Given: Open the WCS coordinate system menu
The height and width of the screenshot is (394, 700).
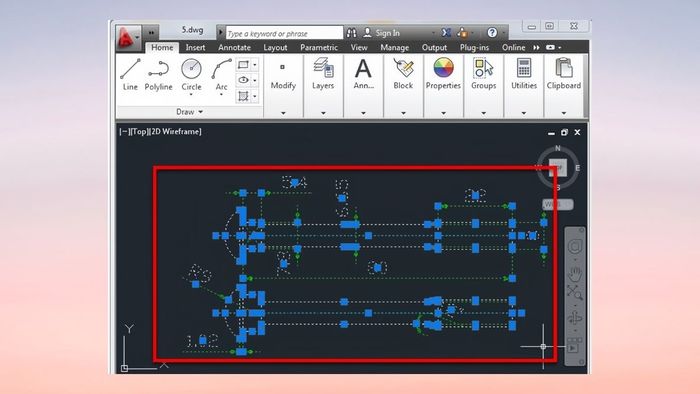Looking at the screenshot, I should point(557,204).
